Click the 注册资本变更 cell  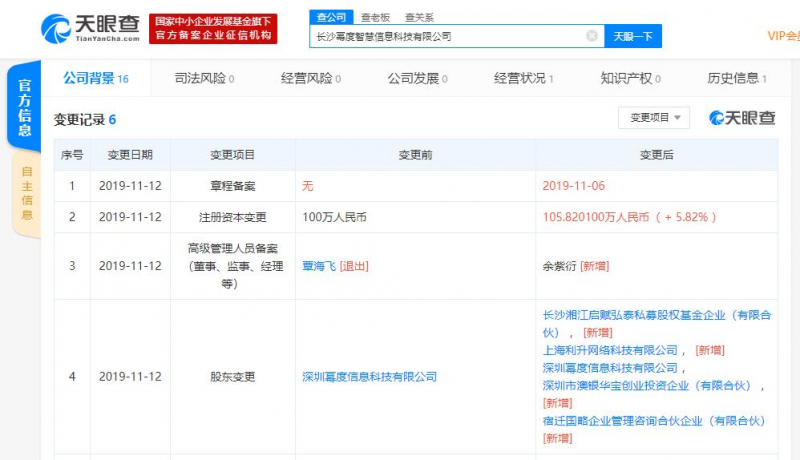[x=233, y=217]
